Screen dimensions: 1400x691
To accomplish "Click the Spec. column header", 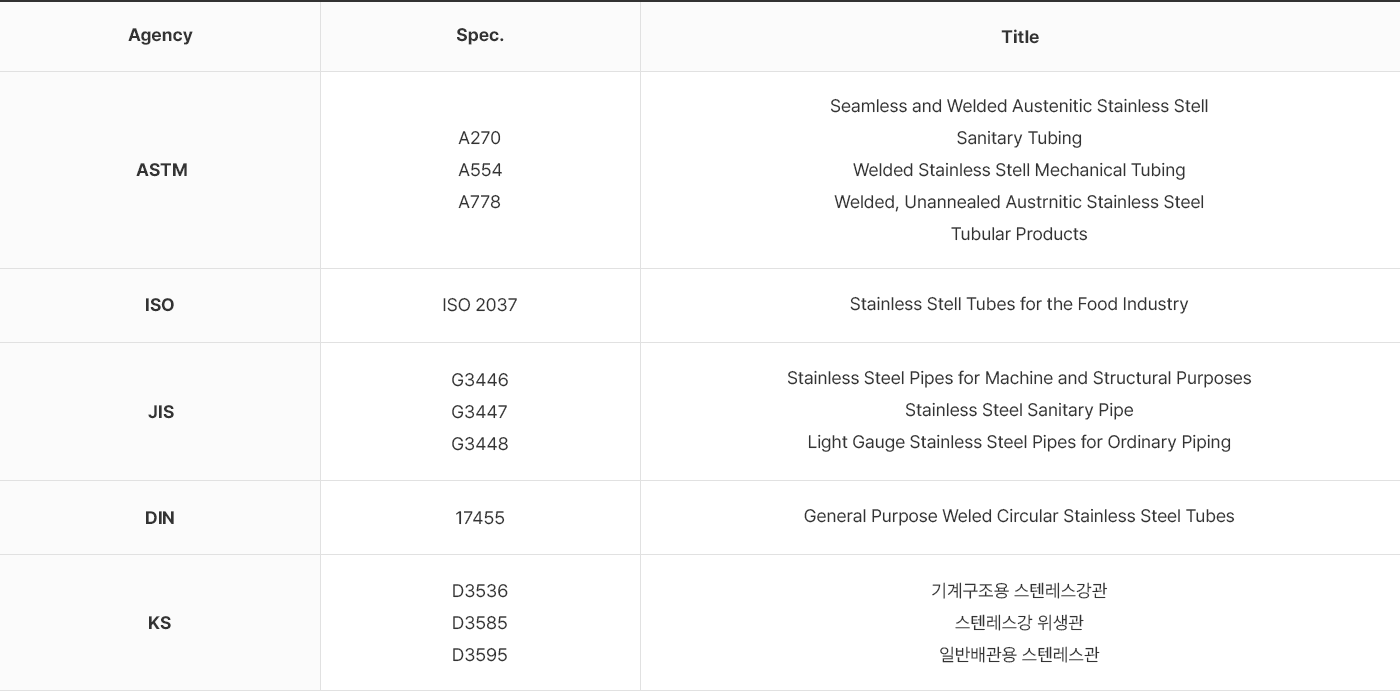I will coord(480,35).
